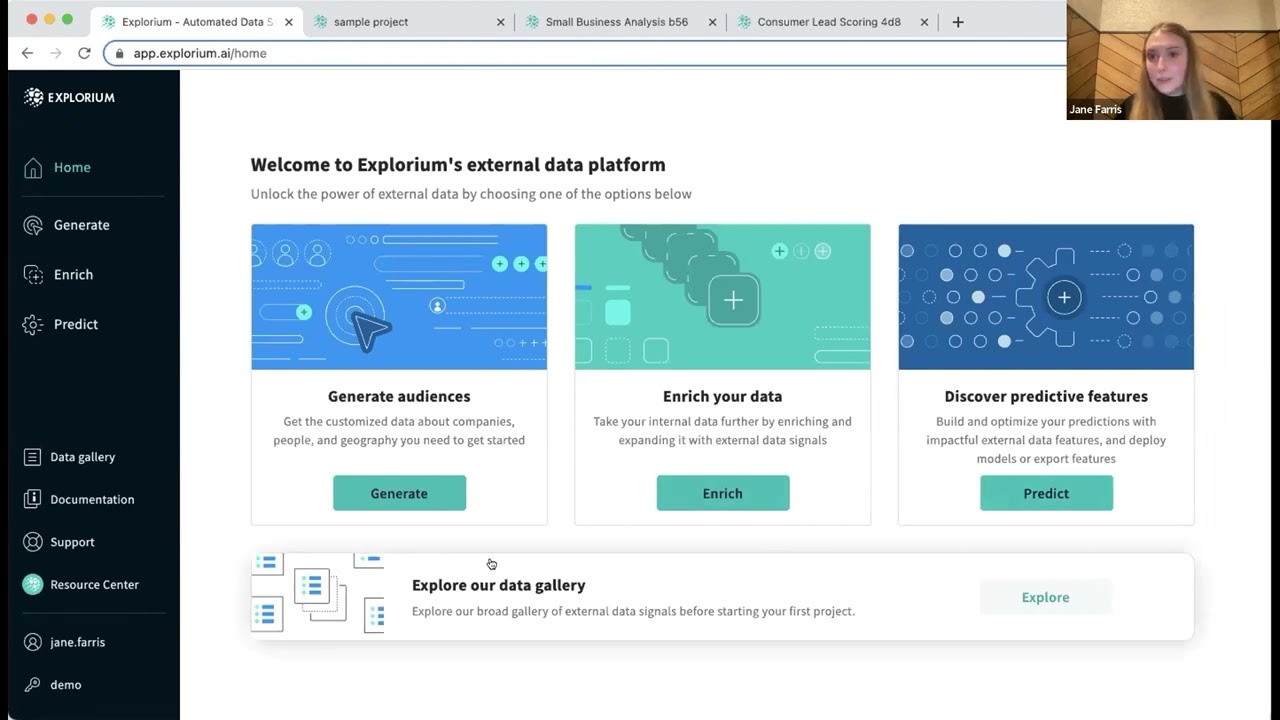Close the Explorium Automated Data tab
Image resolution: width=1280 pixels, height=720 pixels.
[289, 22]
